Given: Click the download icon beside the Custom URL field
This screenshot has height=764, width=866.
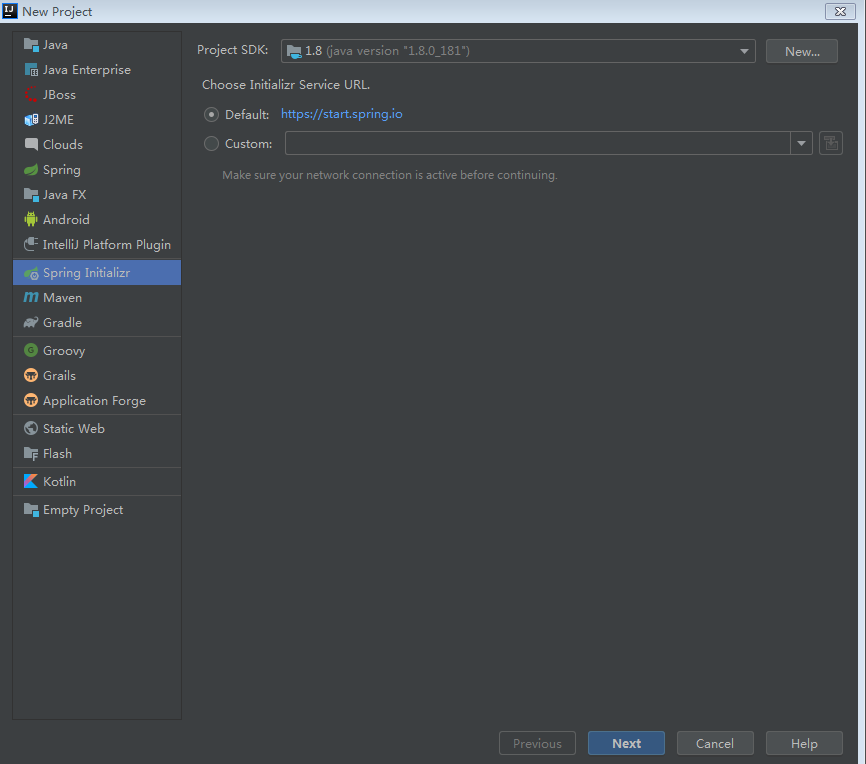Looking at the screenshot, I should (831, 144).
